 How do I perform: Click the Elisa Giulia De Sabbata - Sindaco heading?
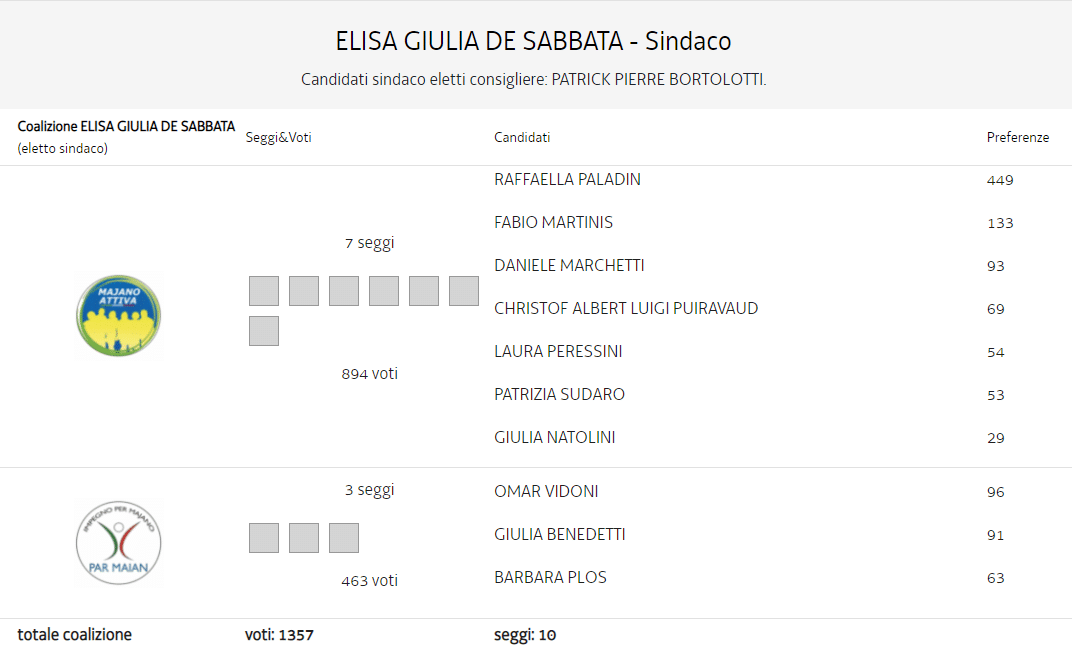click(534, 42)
